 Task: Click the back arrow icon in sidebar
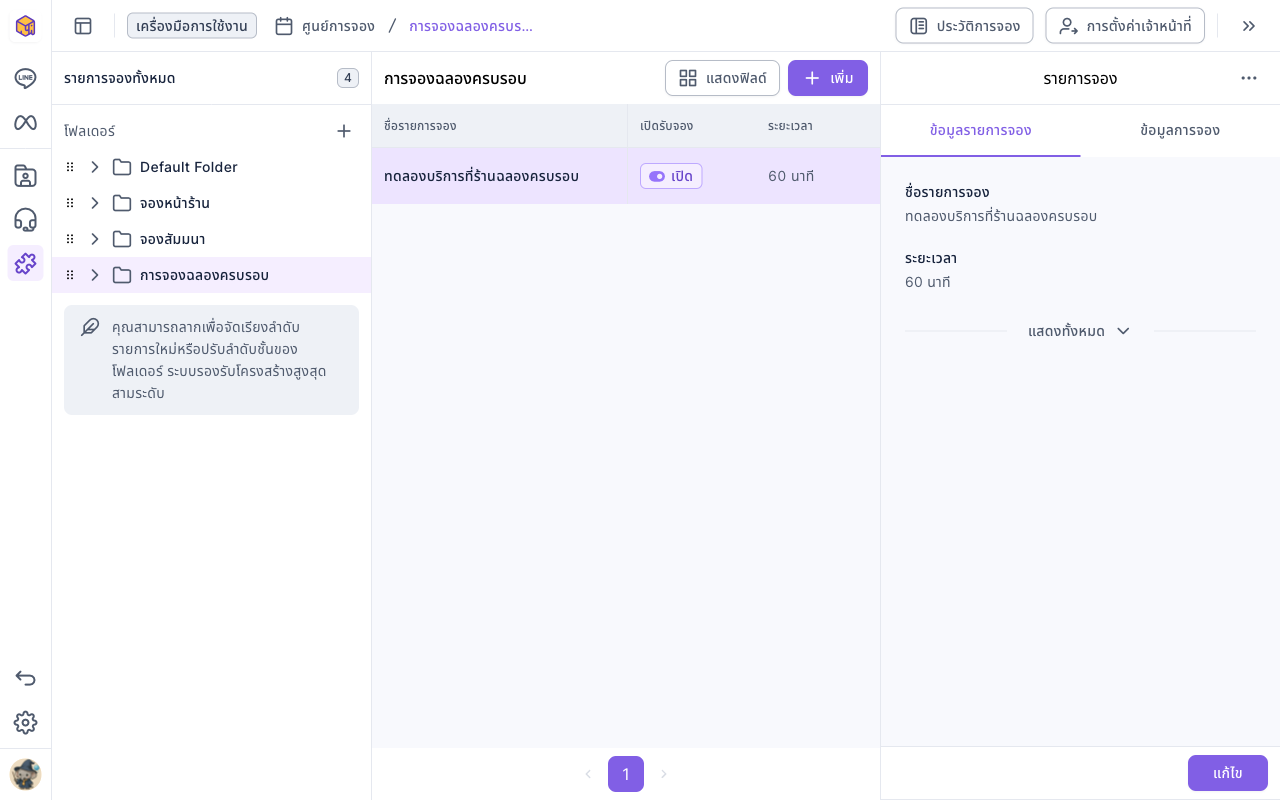pos(25,679)
